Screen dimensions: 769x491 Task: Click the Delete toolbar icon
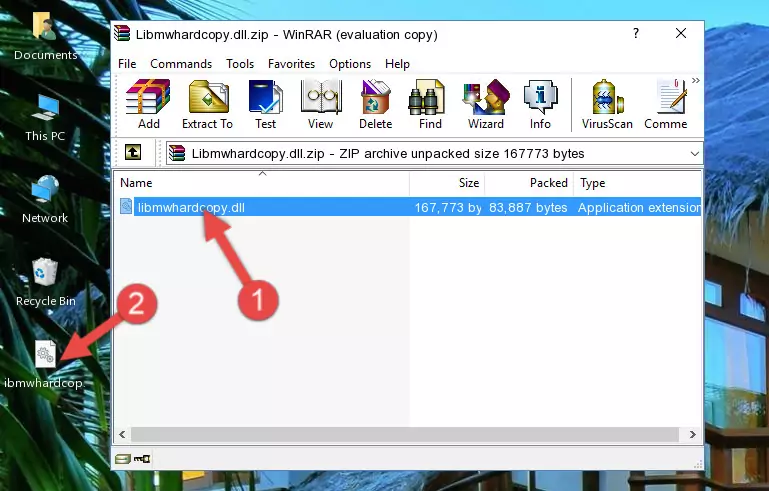pyautogui.click(x=376, y=104)
